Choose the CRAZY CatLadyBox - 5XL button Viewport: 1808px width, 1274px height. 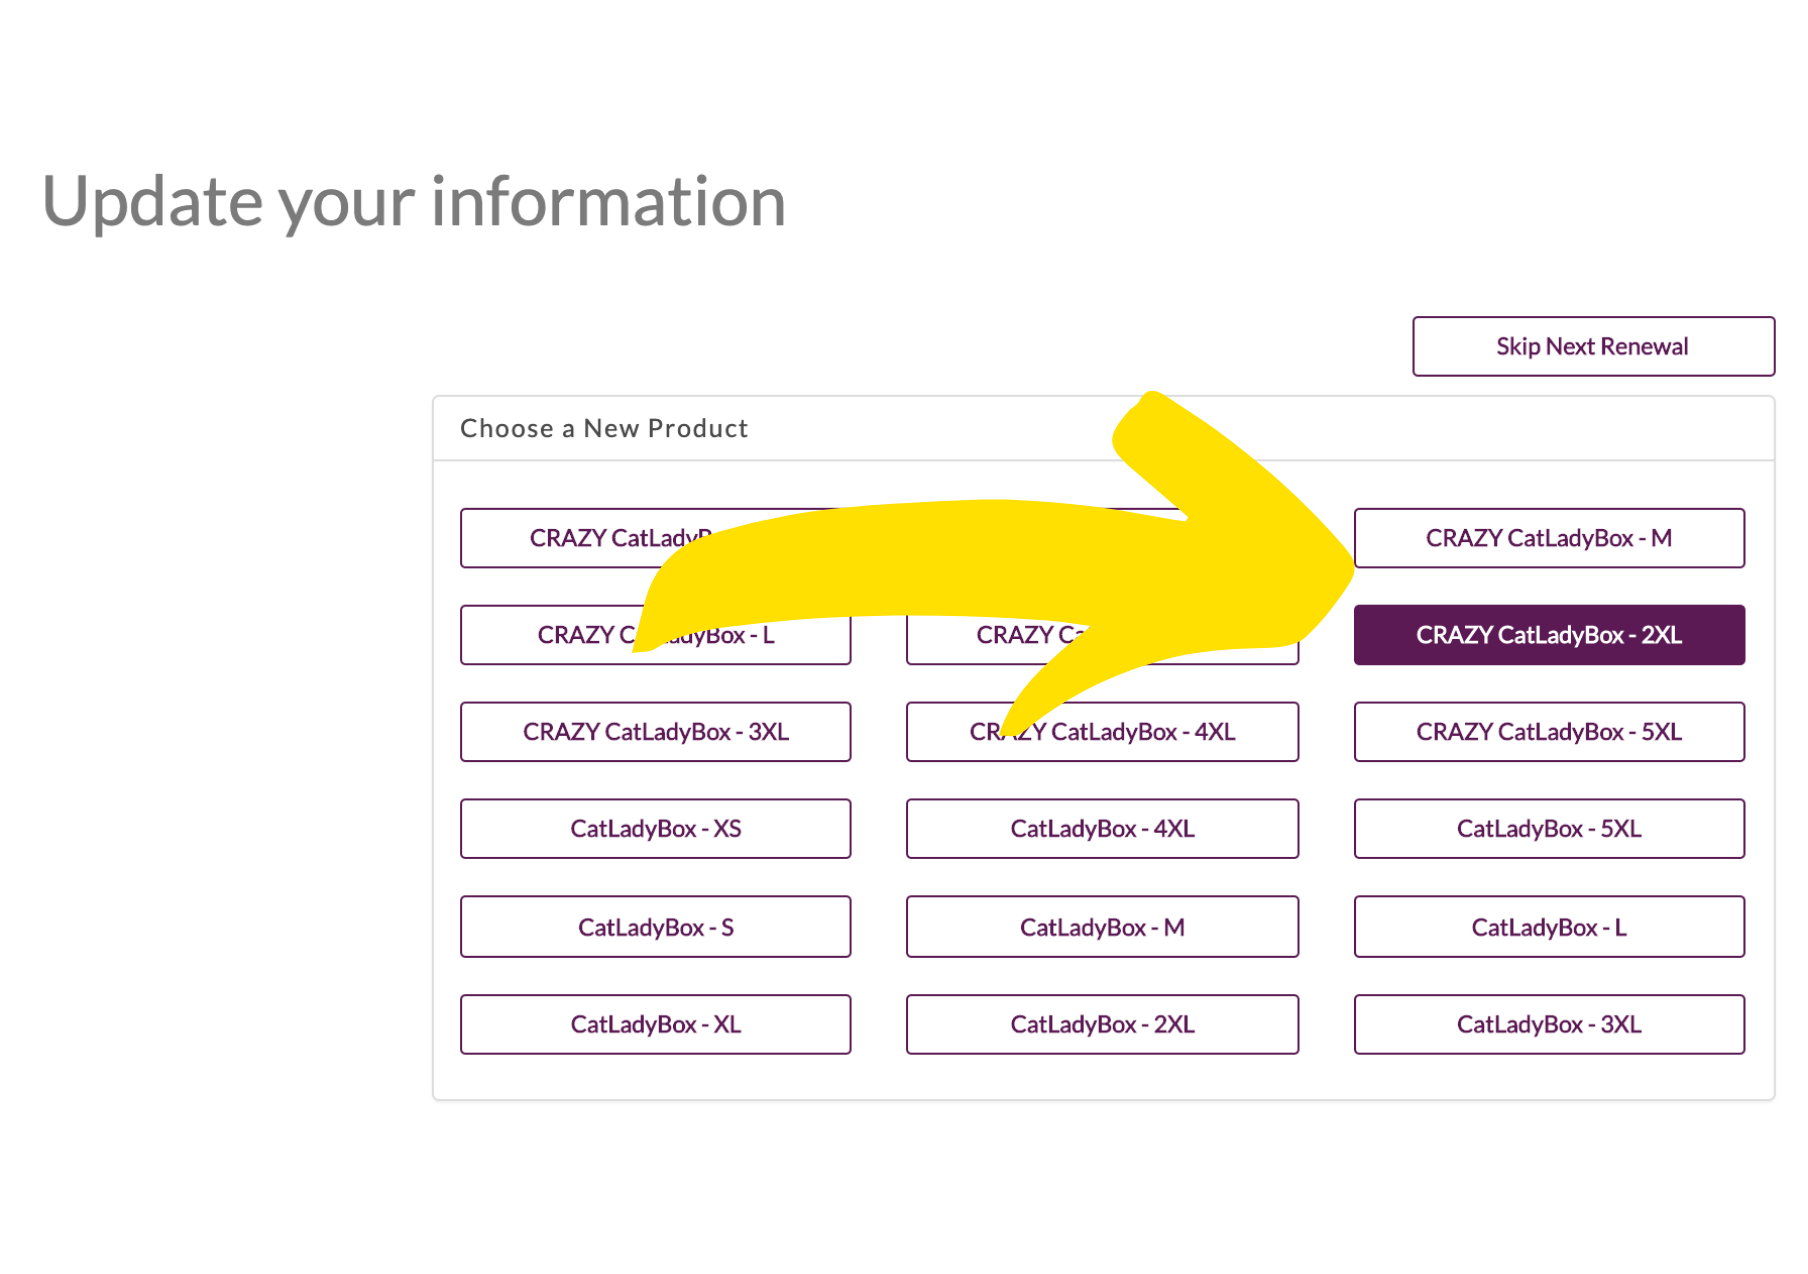[1548, 732]
